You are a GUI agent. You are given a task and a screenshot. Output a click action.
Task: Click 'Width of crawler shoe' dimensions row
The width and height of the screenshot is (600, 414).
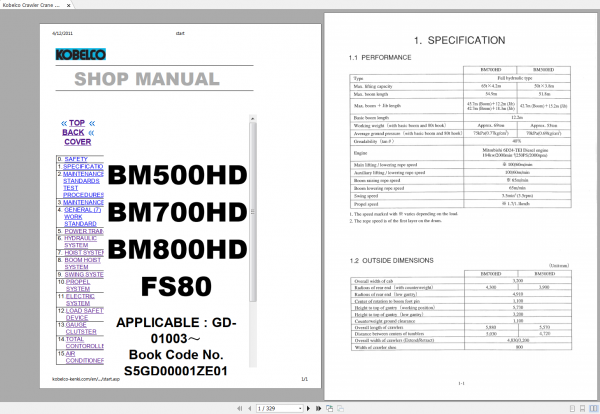pos(461,347)
